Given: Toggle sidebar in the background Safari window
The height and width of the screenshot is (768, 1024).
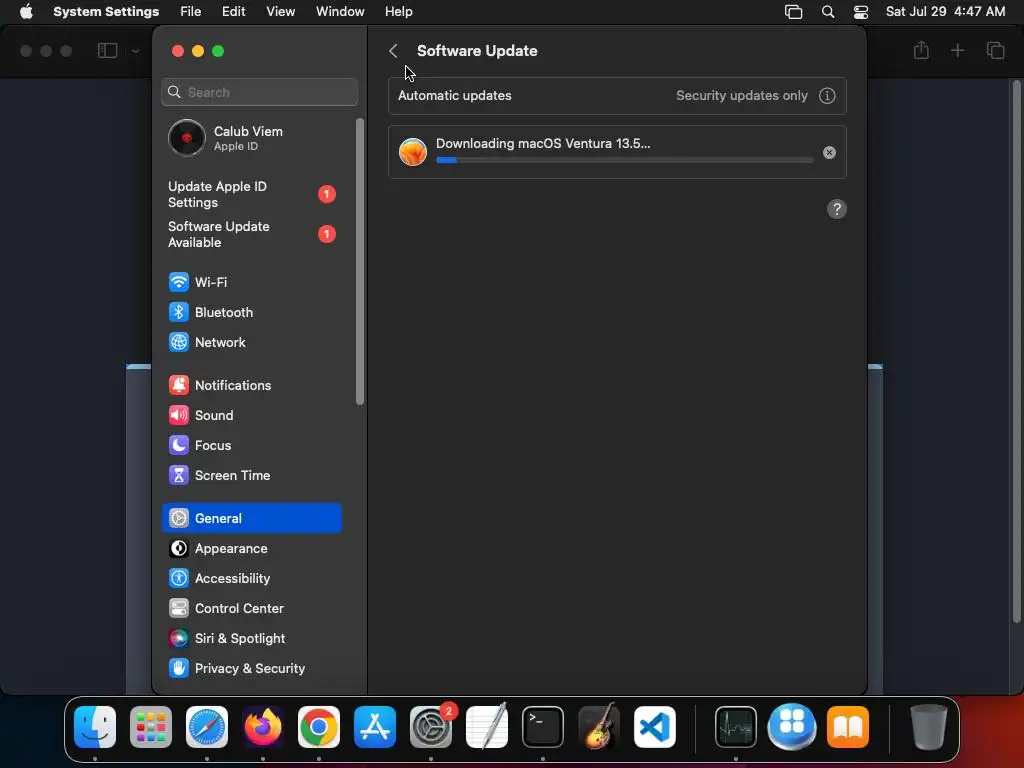Looking at the screenshot, I should tap(107, 50).
